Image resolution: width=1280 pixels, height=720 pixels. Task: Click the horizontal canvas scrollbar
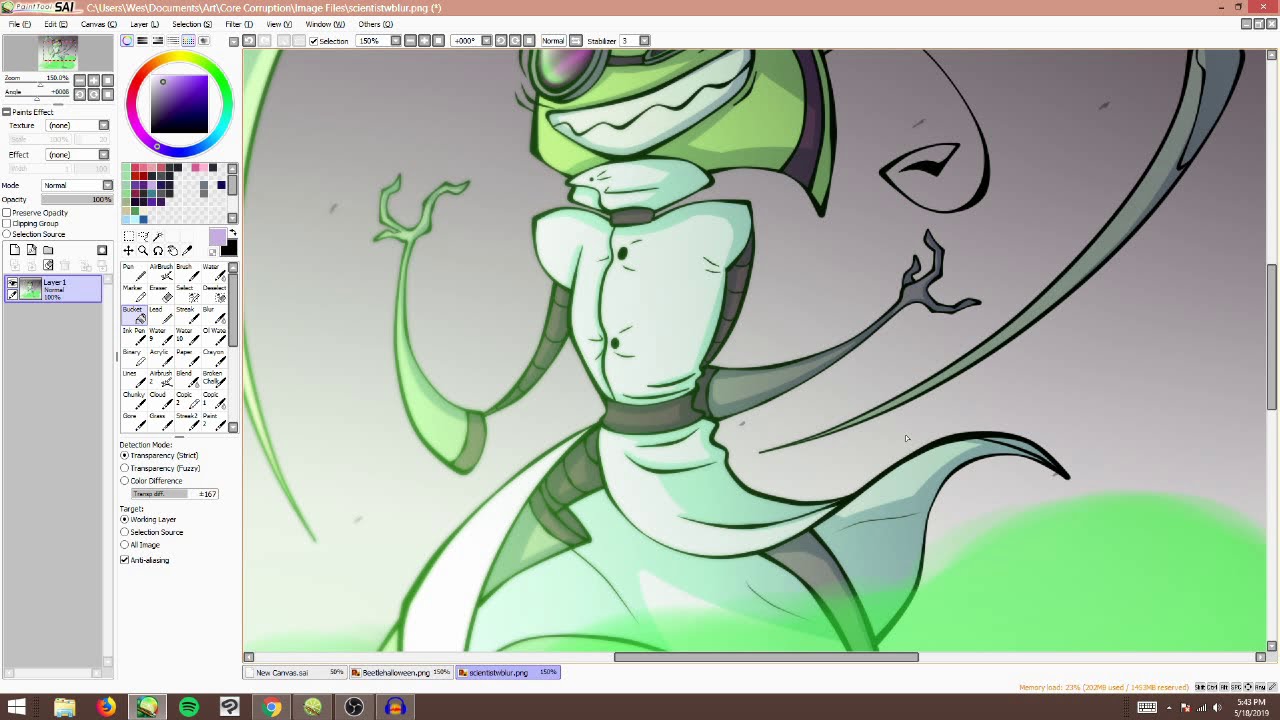point(766,657)
